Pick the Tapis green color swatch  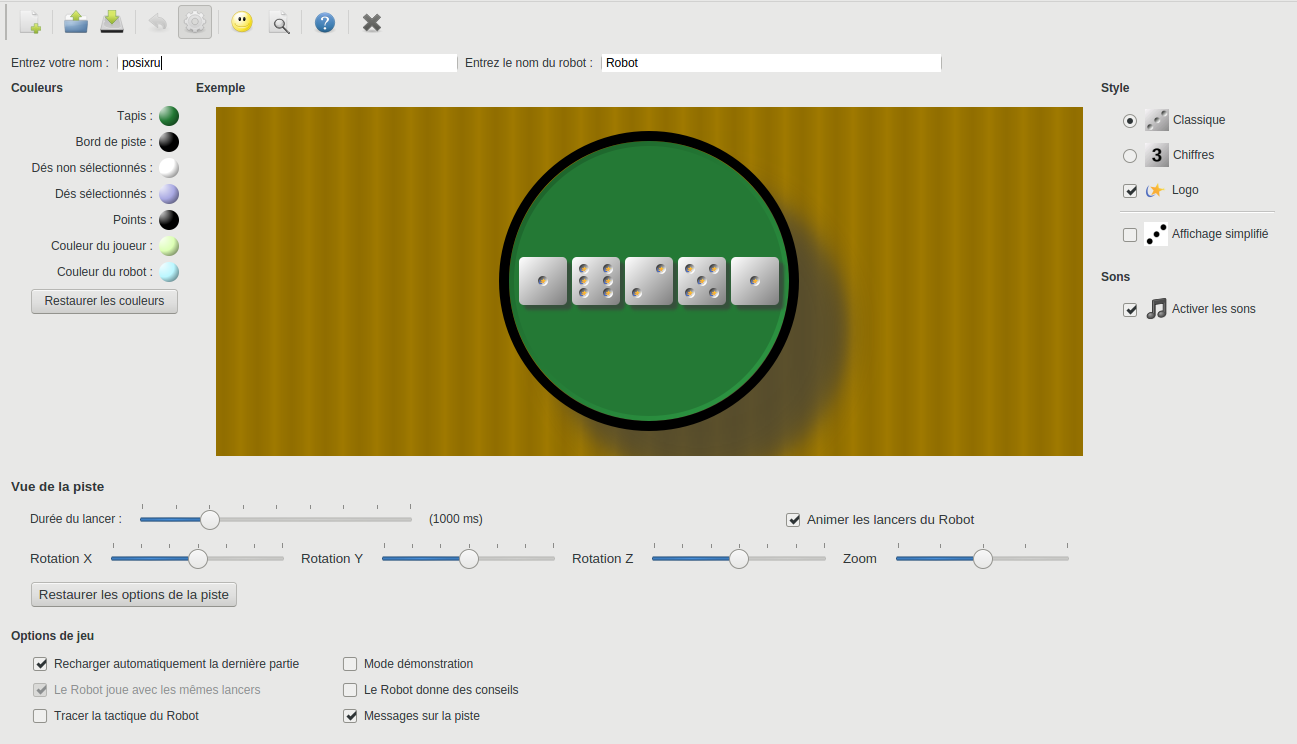[x=169, y=116]
